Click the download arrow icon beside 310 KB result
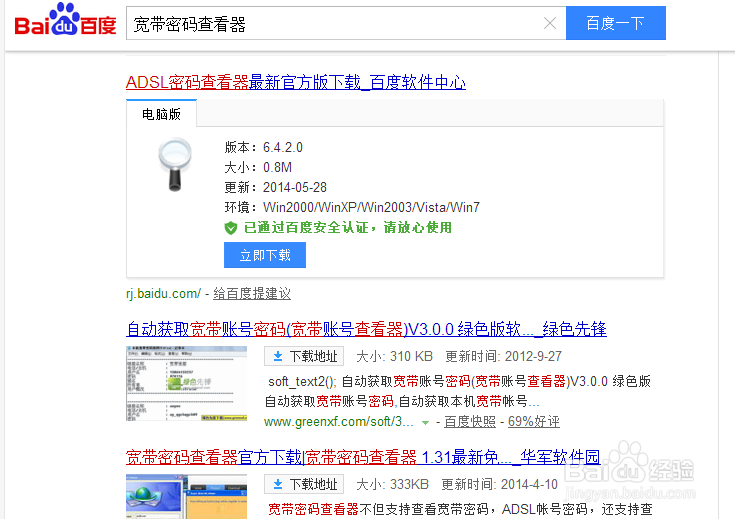The width and height of the screenshot is (735, 519). tap(278, 356)
